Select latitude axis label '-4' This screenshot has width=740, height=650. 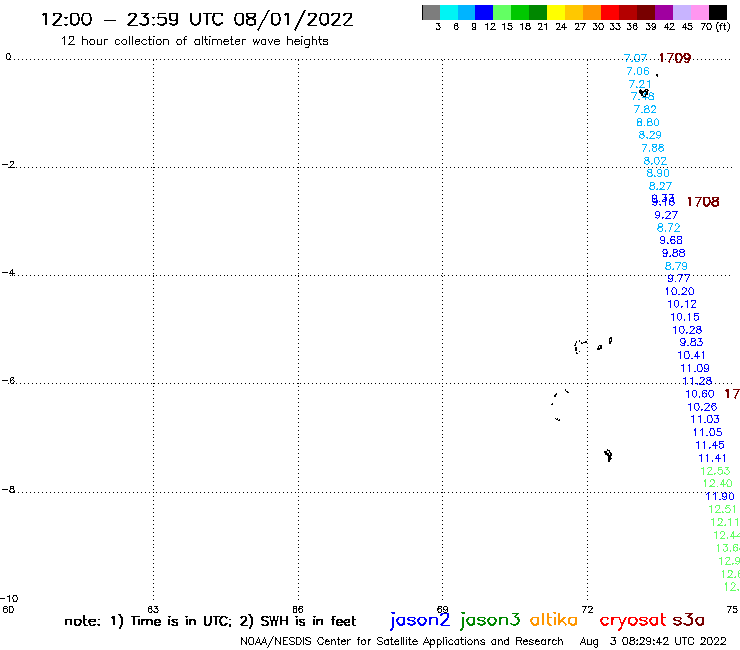pyautogui.click(x=8, y=273)
